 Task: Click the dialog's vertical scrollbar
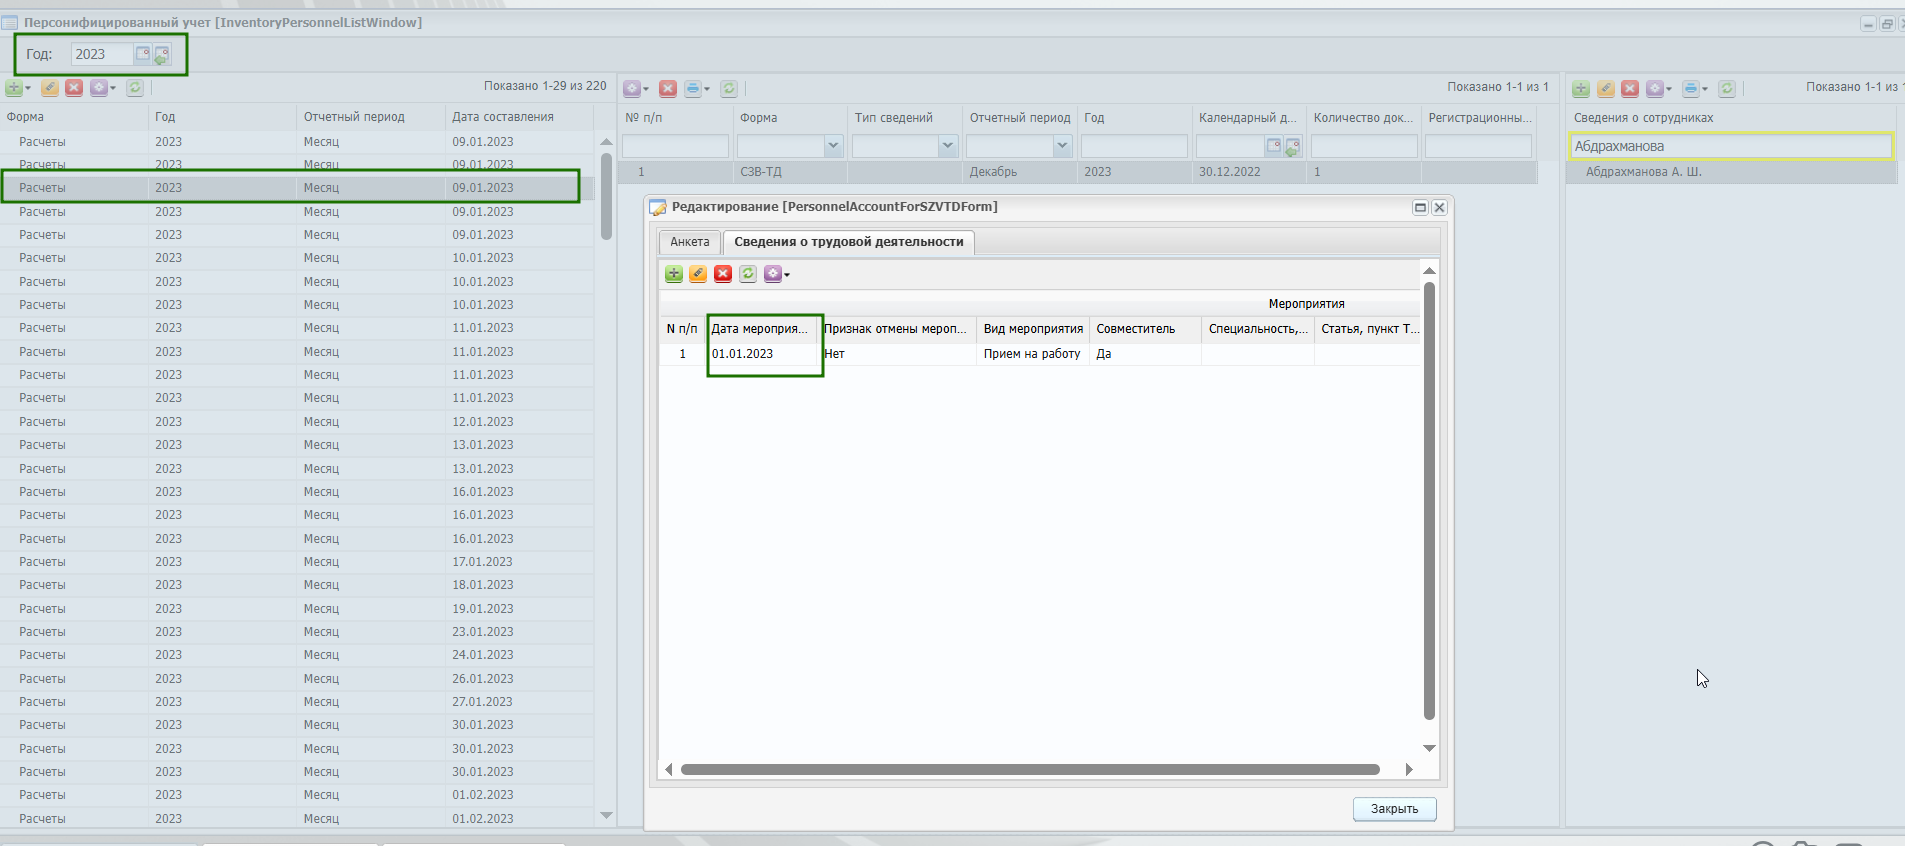click(1429, 500)
